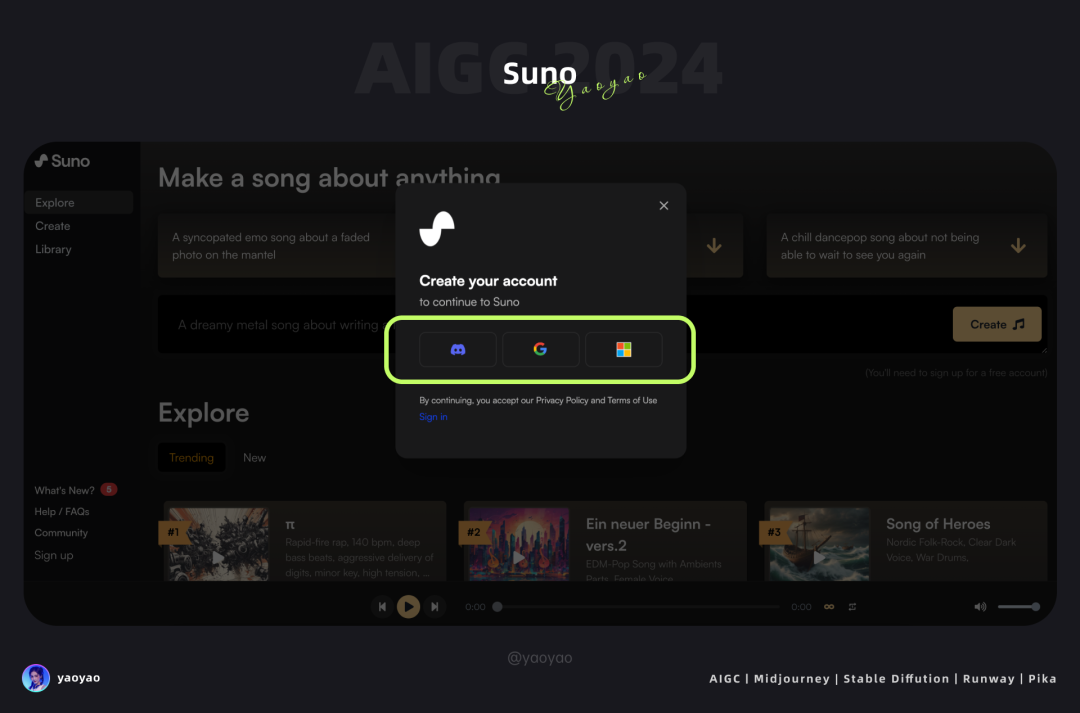
Task: Adjust the volume slider
Action: click(1019, 607)
